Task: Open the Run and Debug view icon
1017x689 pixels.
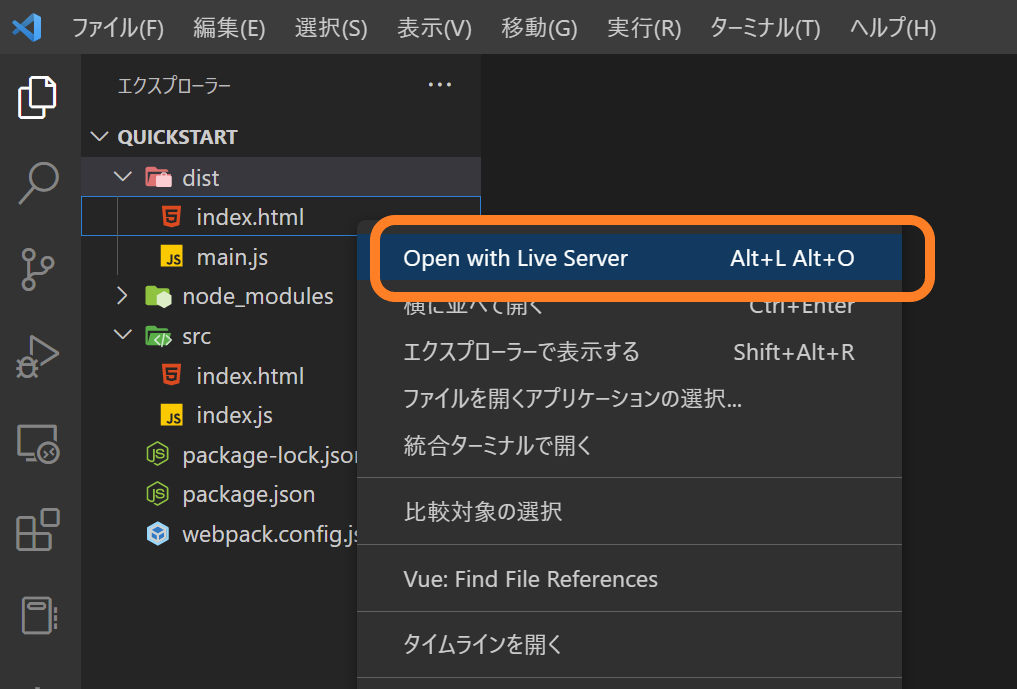Action: [37, 357]
